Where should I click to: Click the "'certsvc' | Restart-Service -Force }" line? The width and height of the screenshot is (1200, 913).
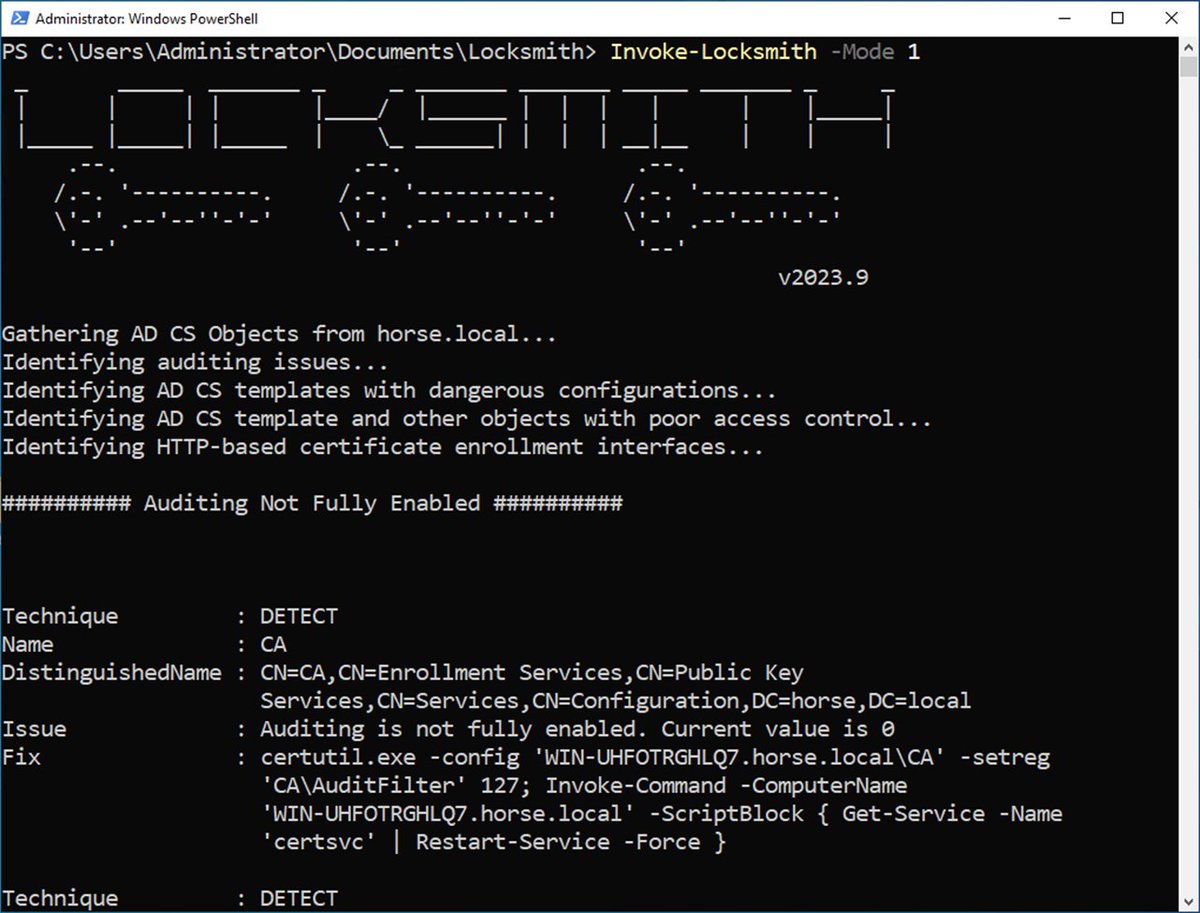[493, 842]
